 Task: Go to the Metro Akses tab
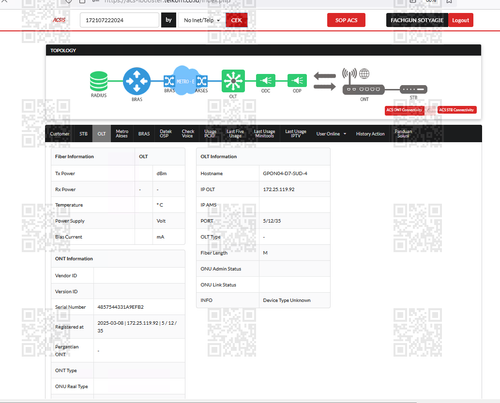[122, 134]
